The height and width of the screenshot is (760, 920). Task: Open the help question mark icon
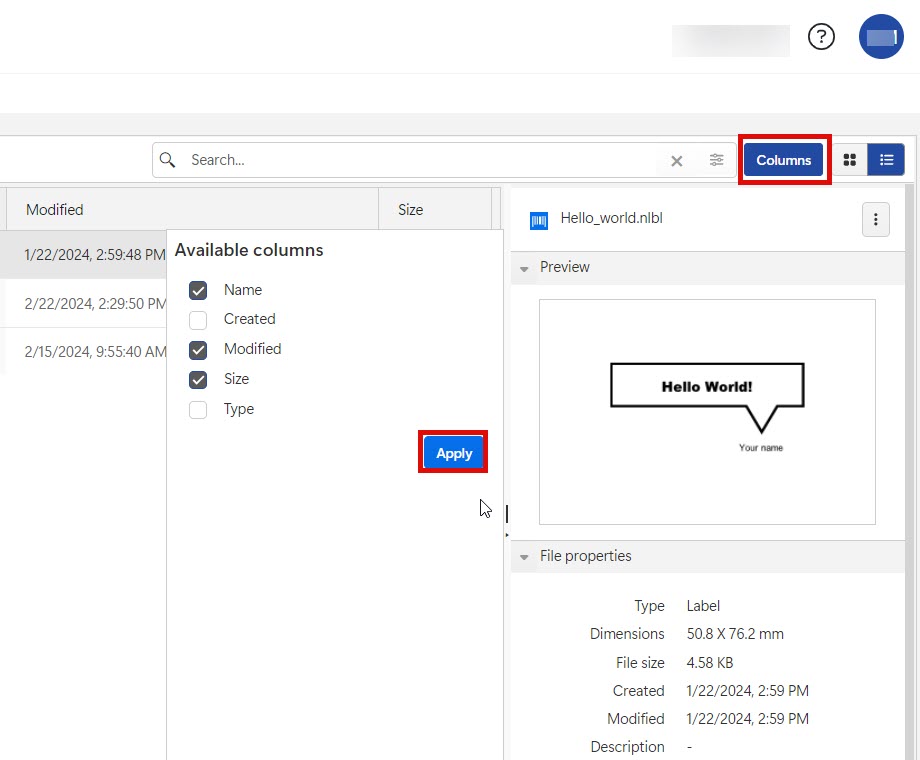(x=821, y=37)
